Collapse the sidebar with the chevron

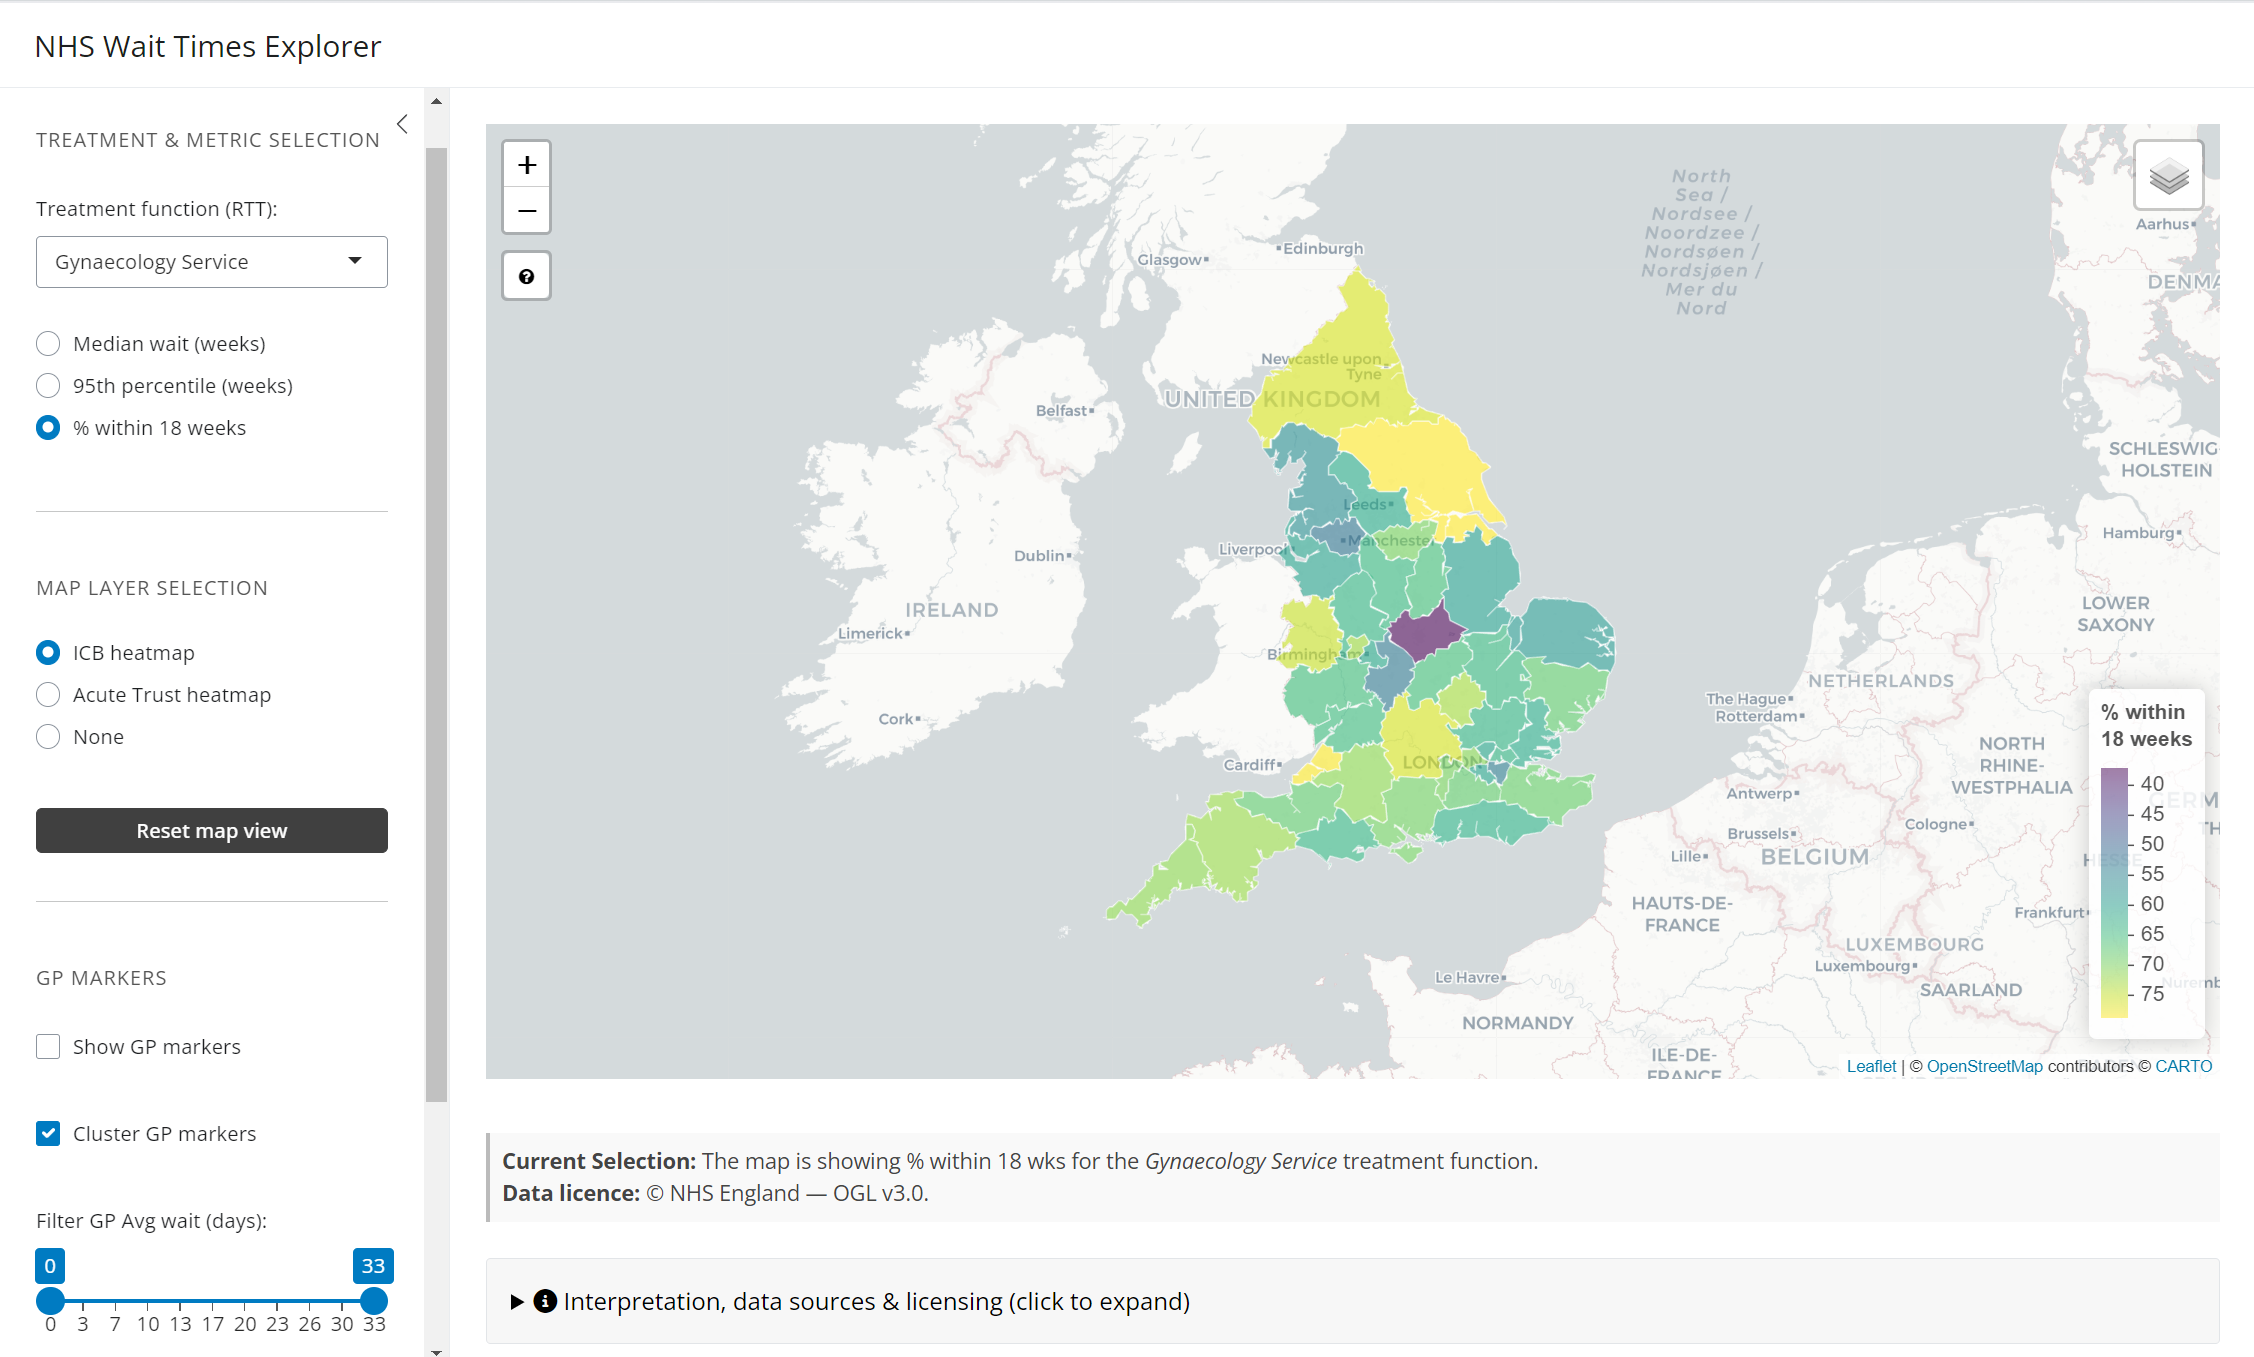click(x=402, y=124)
